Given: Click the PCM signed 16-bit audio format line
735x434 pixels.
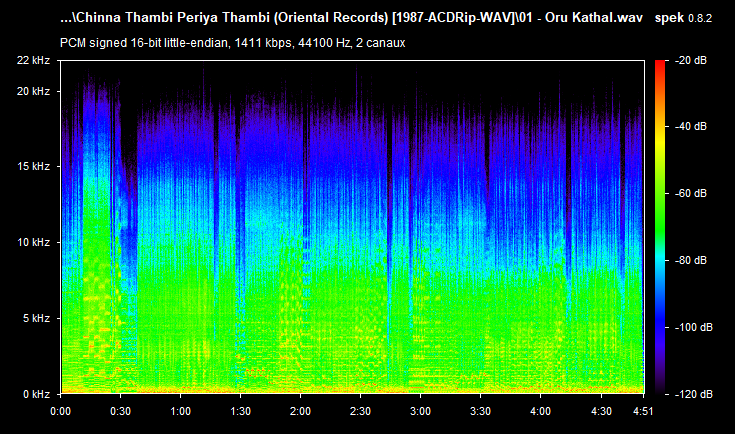Looking at the screenshot, I should [232, 43].
